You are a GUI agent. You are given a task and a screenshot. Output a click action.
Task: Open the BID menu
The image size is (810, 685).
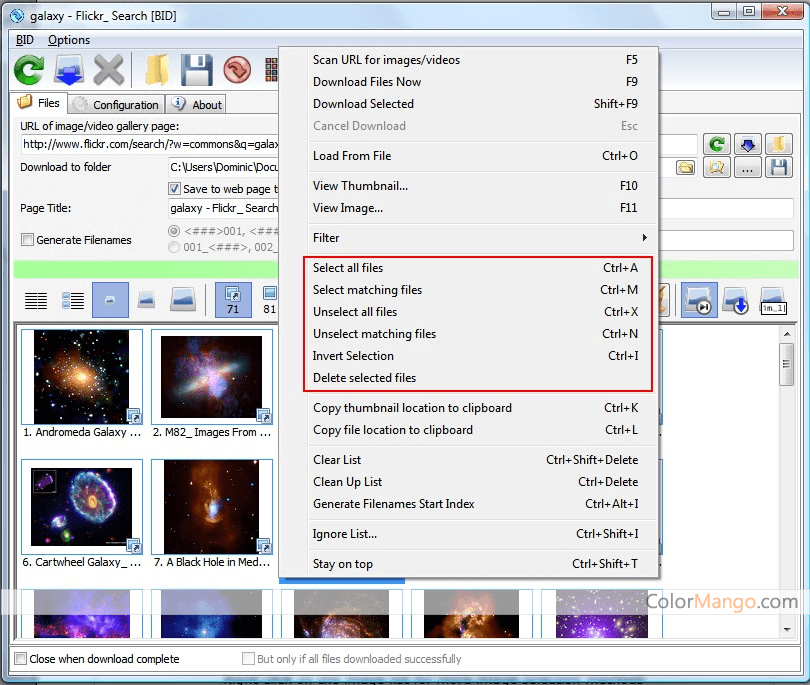(25, 40)
